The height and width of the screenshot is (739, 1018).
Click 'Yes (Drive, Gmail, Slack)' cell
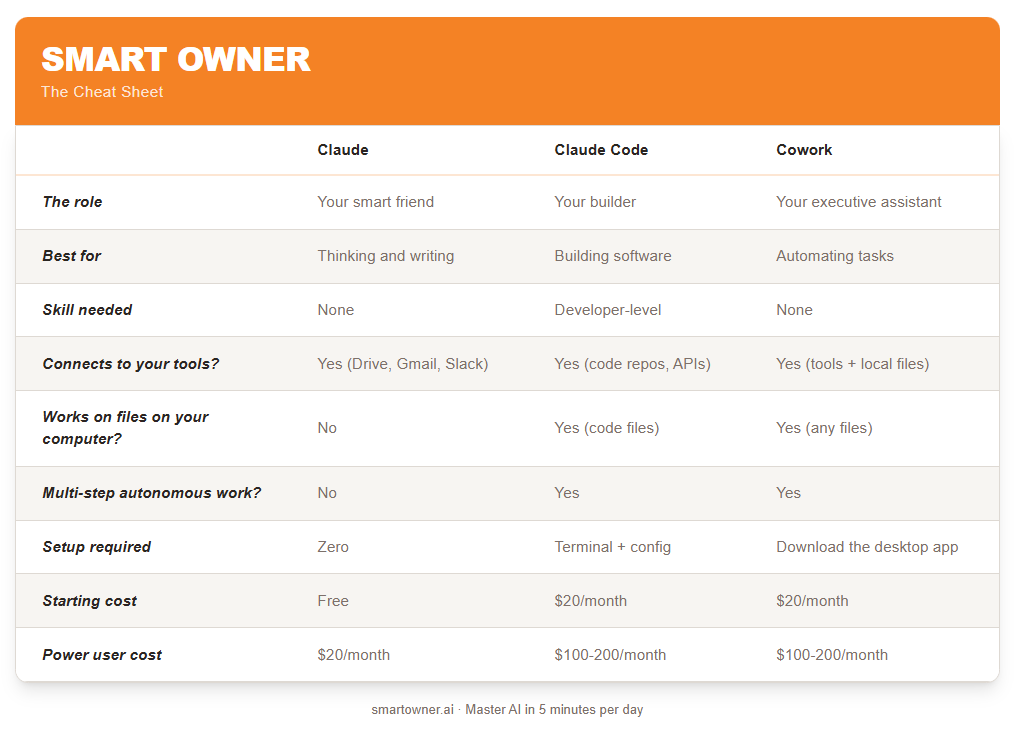(x=403, y=364)
